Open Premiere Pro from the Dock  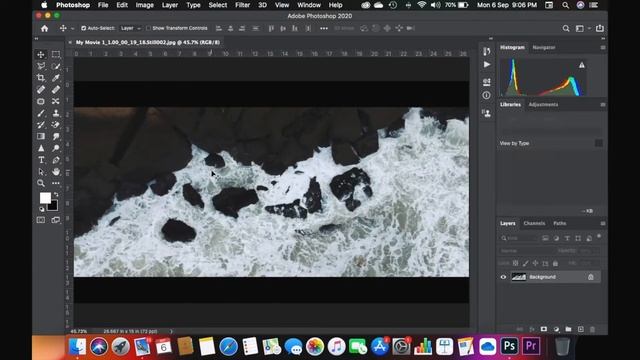coord(531,346)
